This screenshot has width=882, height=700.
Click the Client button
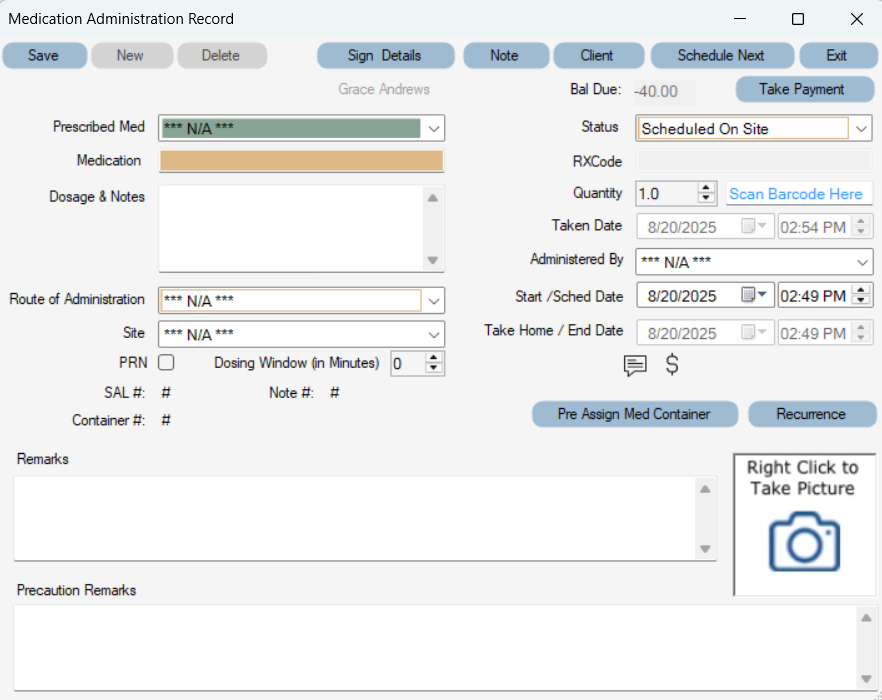click(x=598, y=55)
